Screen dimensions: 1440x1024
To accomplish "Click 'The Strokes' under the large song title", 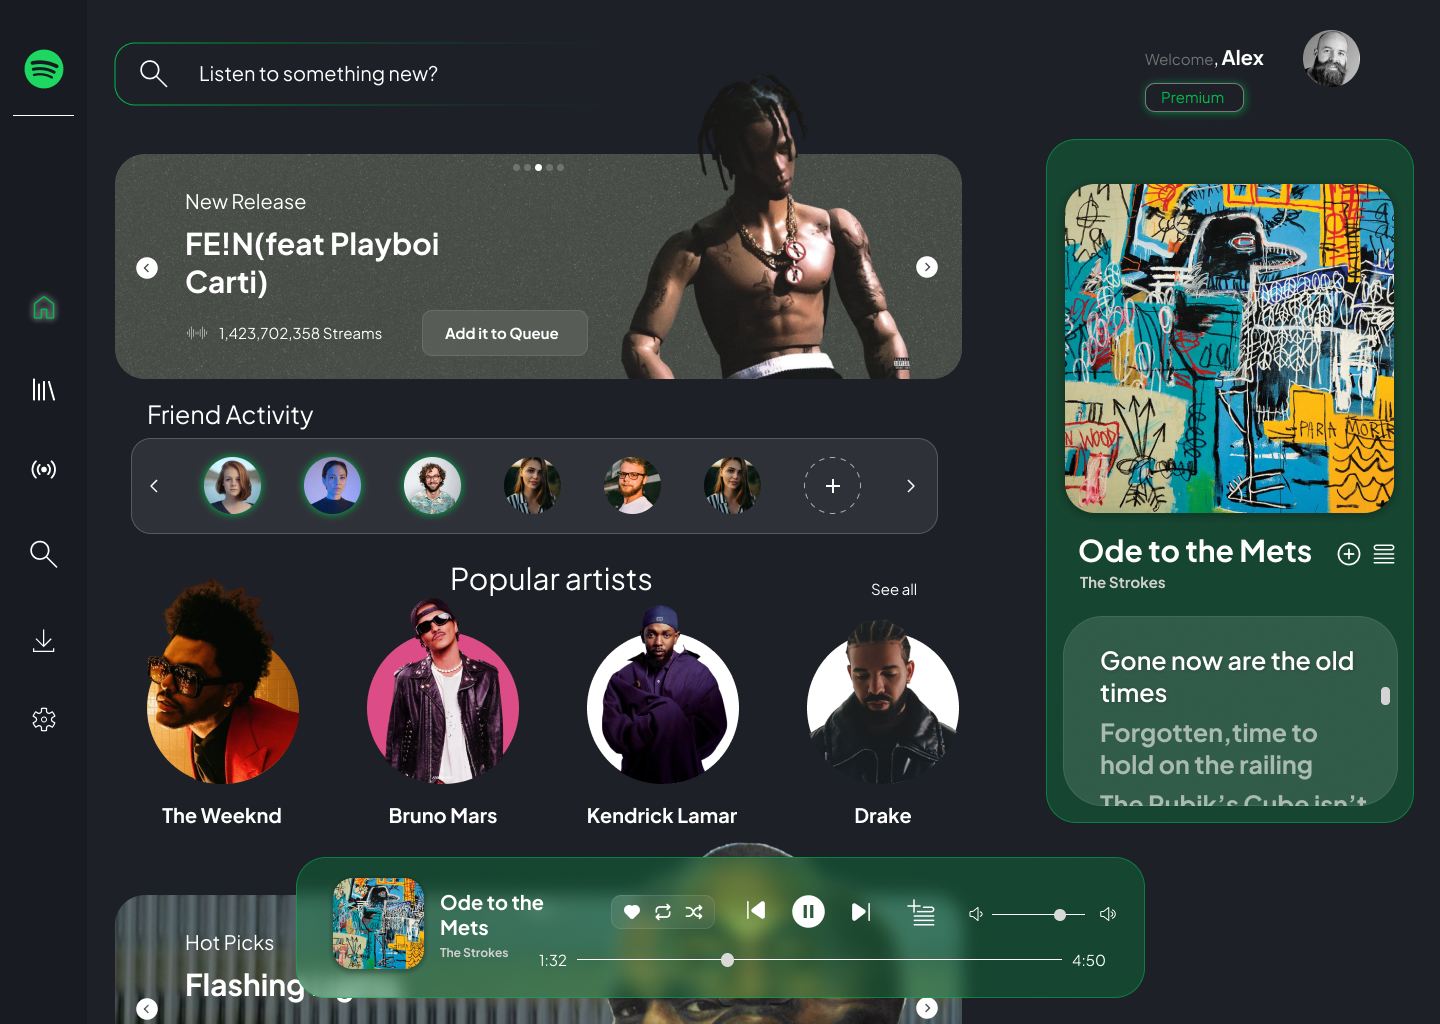I will pyautogui.click(x=1122, y=583).
